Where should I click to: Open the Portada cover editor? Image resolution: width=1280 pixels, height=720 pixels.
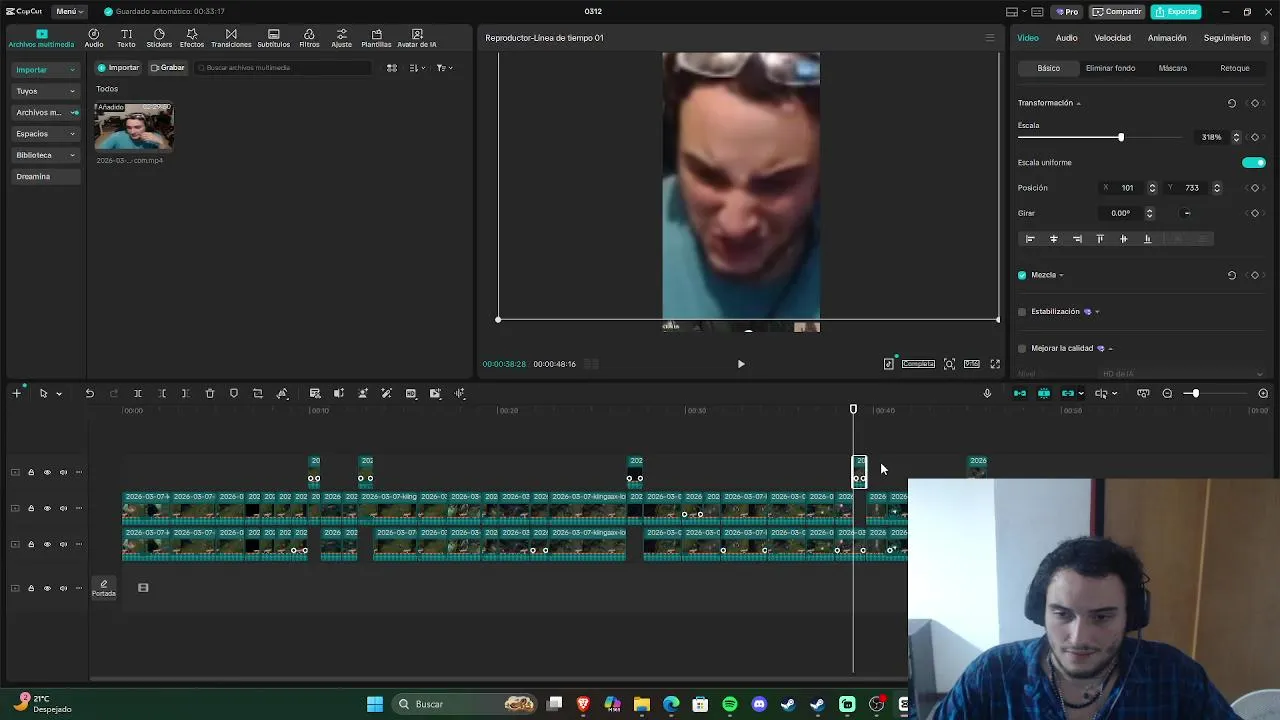point(104,588)
